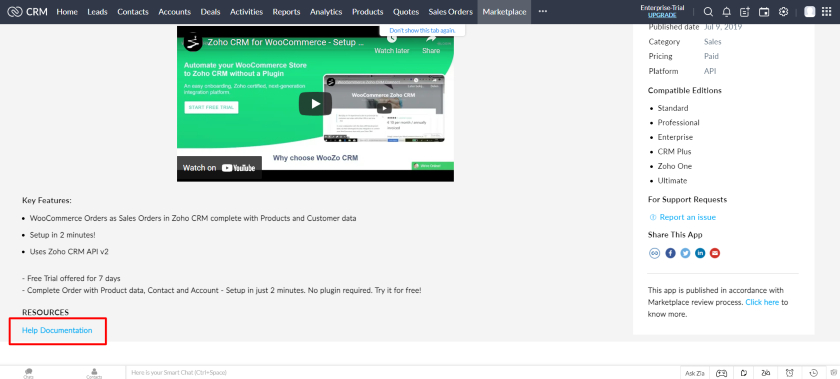
Task: Open the user profile avatar
Action: tap(809, 12)
